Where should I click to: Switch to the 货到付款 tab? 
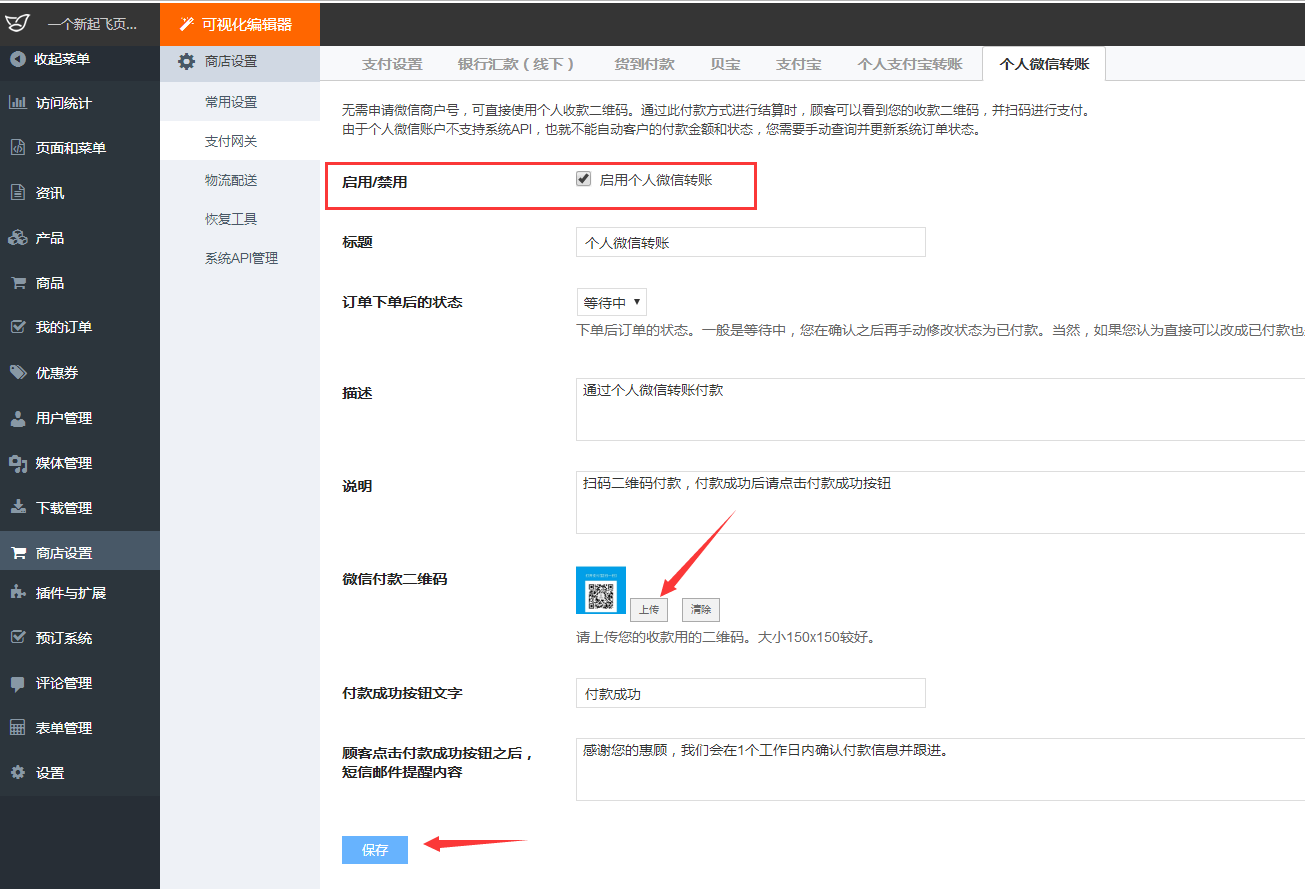[644, 64]
